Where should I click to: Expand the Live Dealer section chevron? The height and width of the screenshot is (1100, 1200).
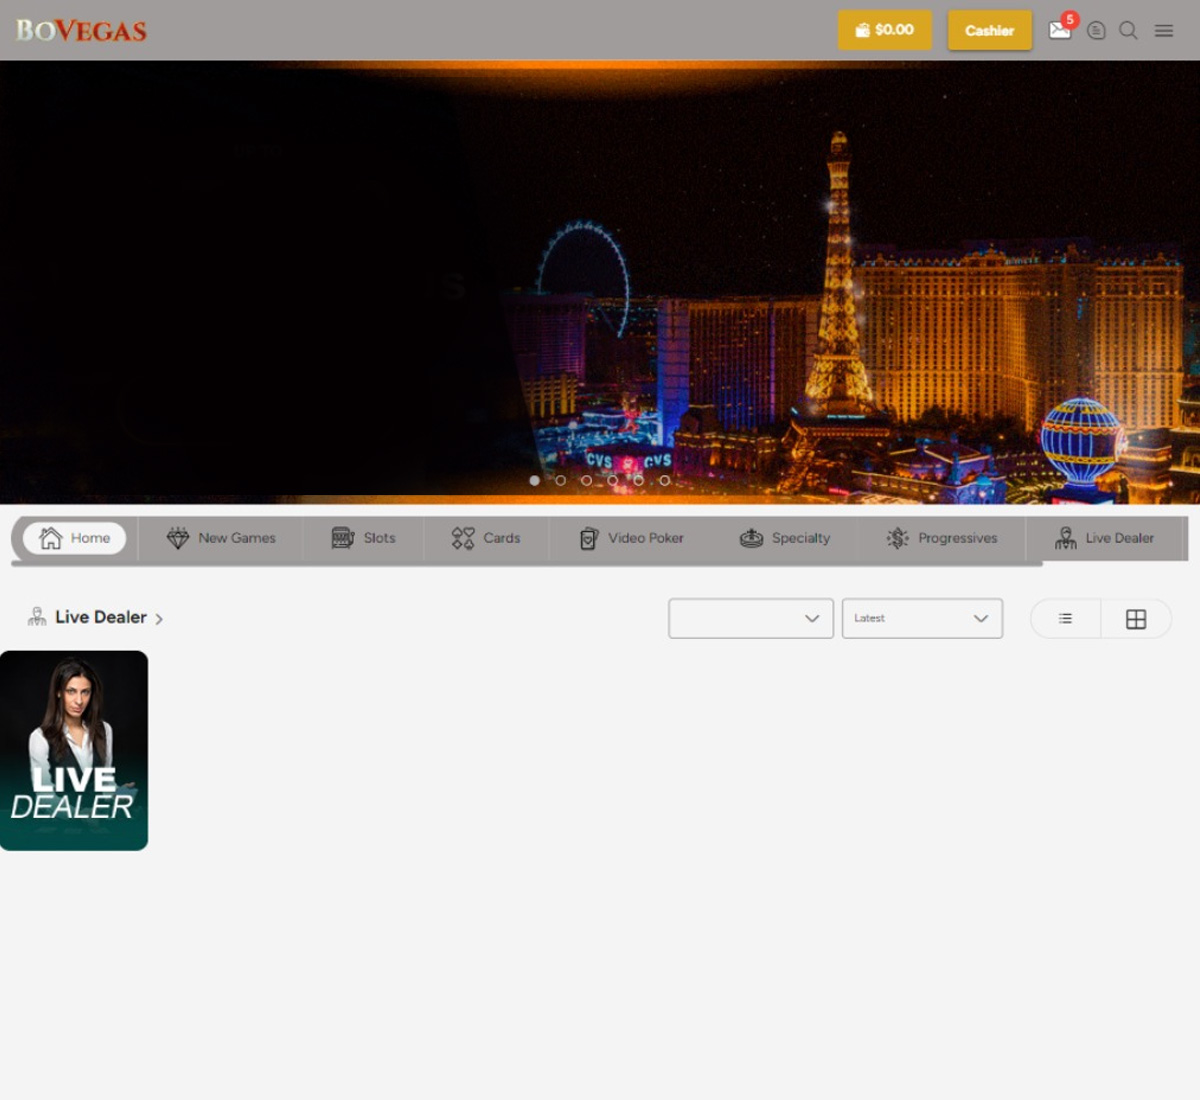[x=159, y=619]
